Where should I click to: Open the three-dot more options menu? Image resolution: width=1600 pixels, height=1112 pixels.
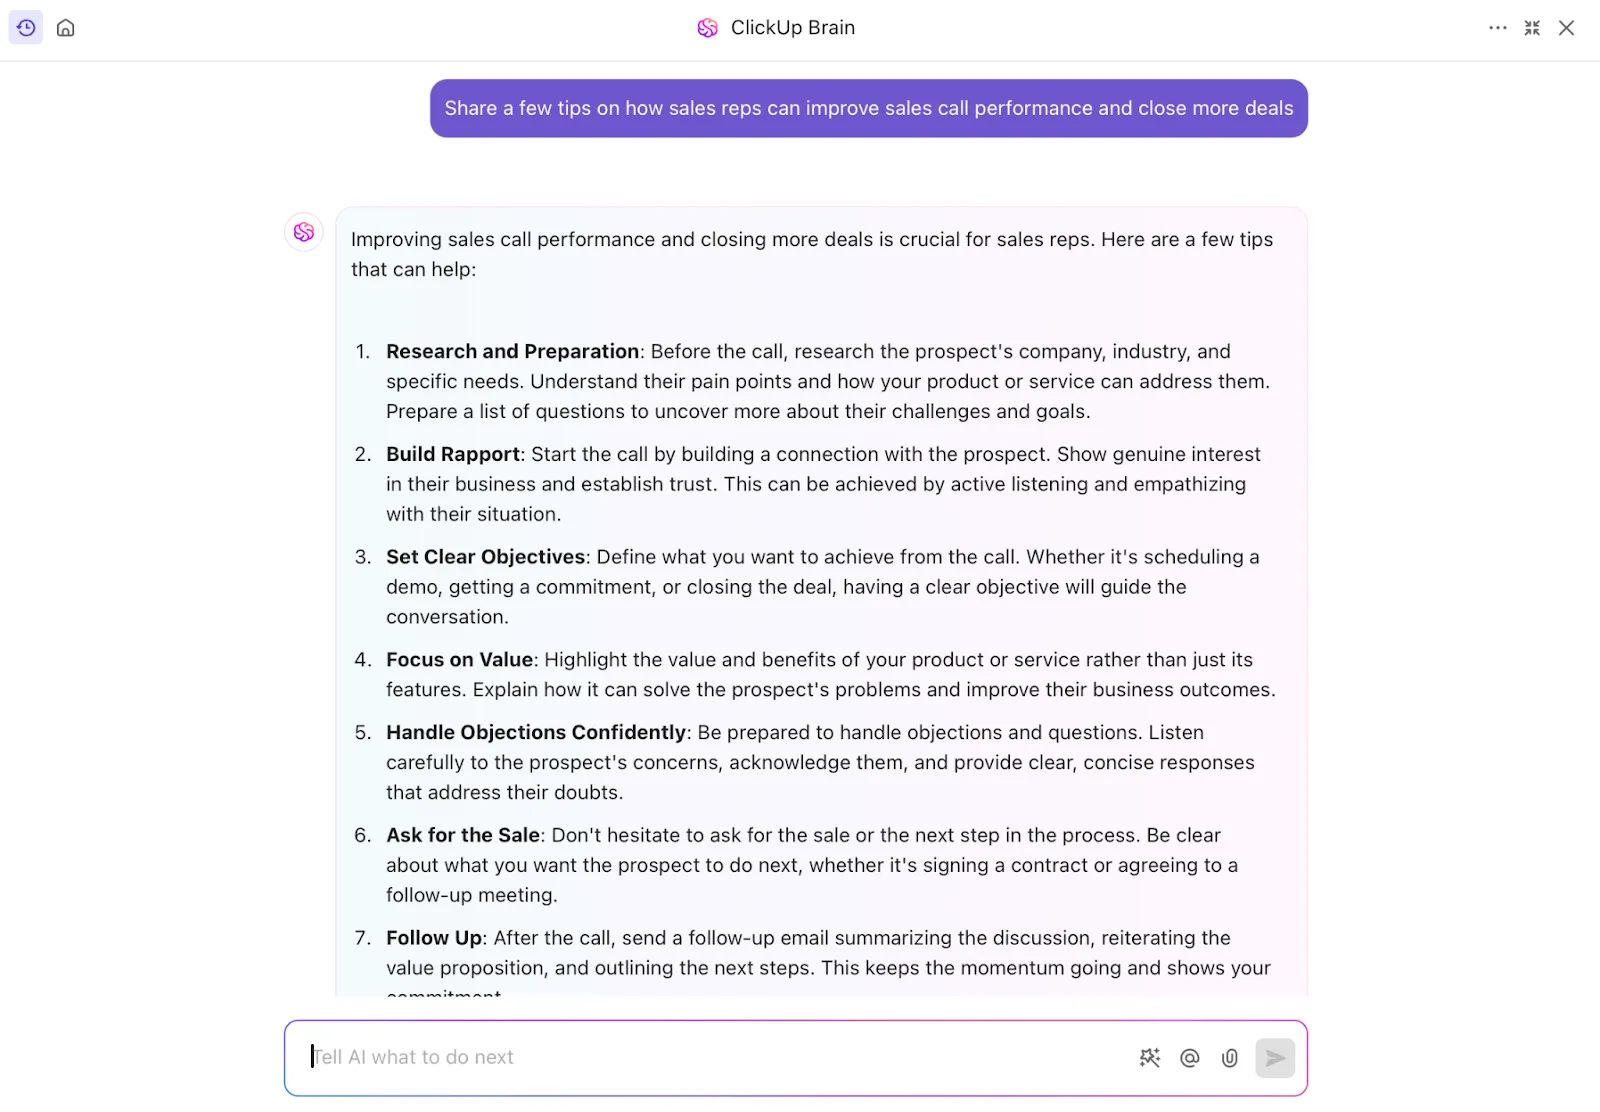(x=1497, y=28)
